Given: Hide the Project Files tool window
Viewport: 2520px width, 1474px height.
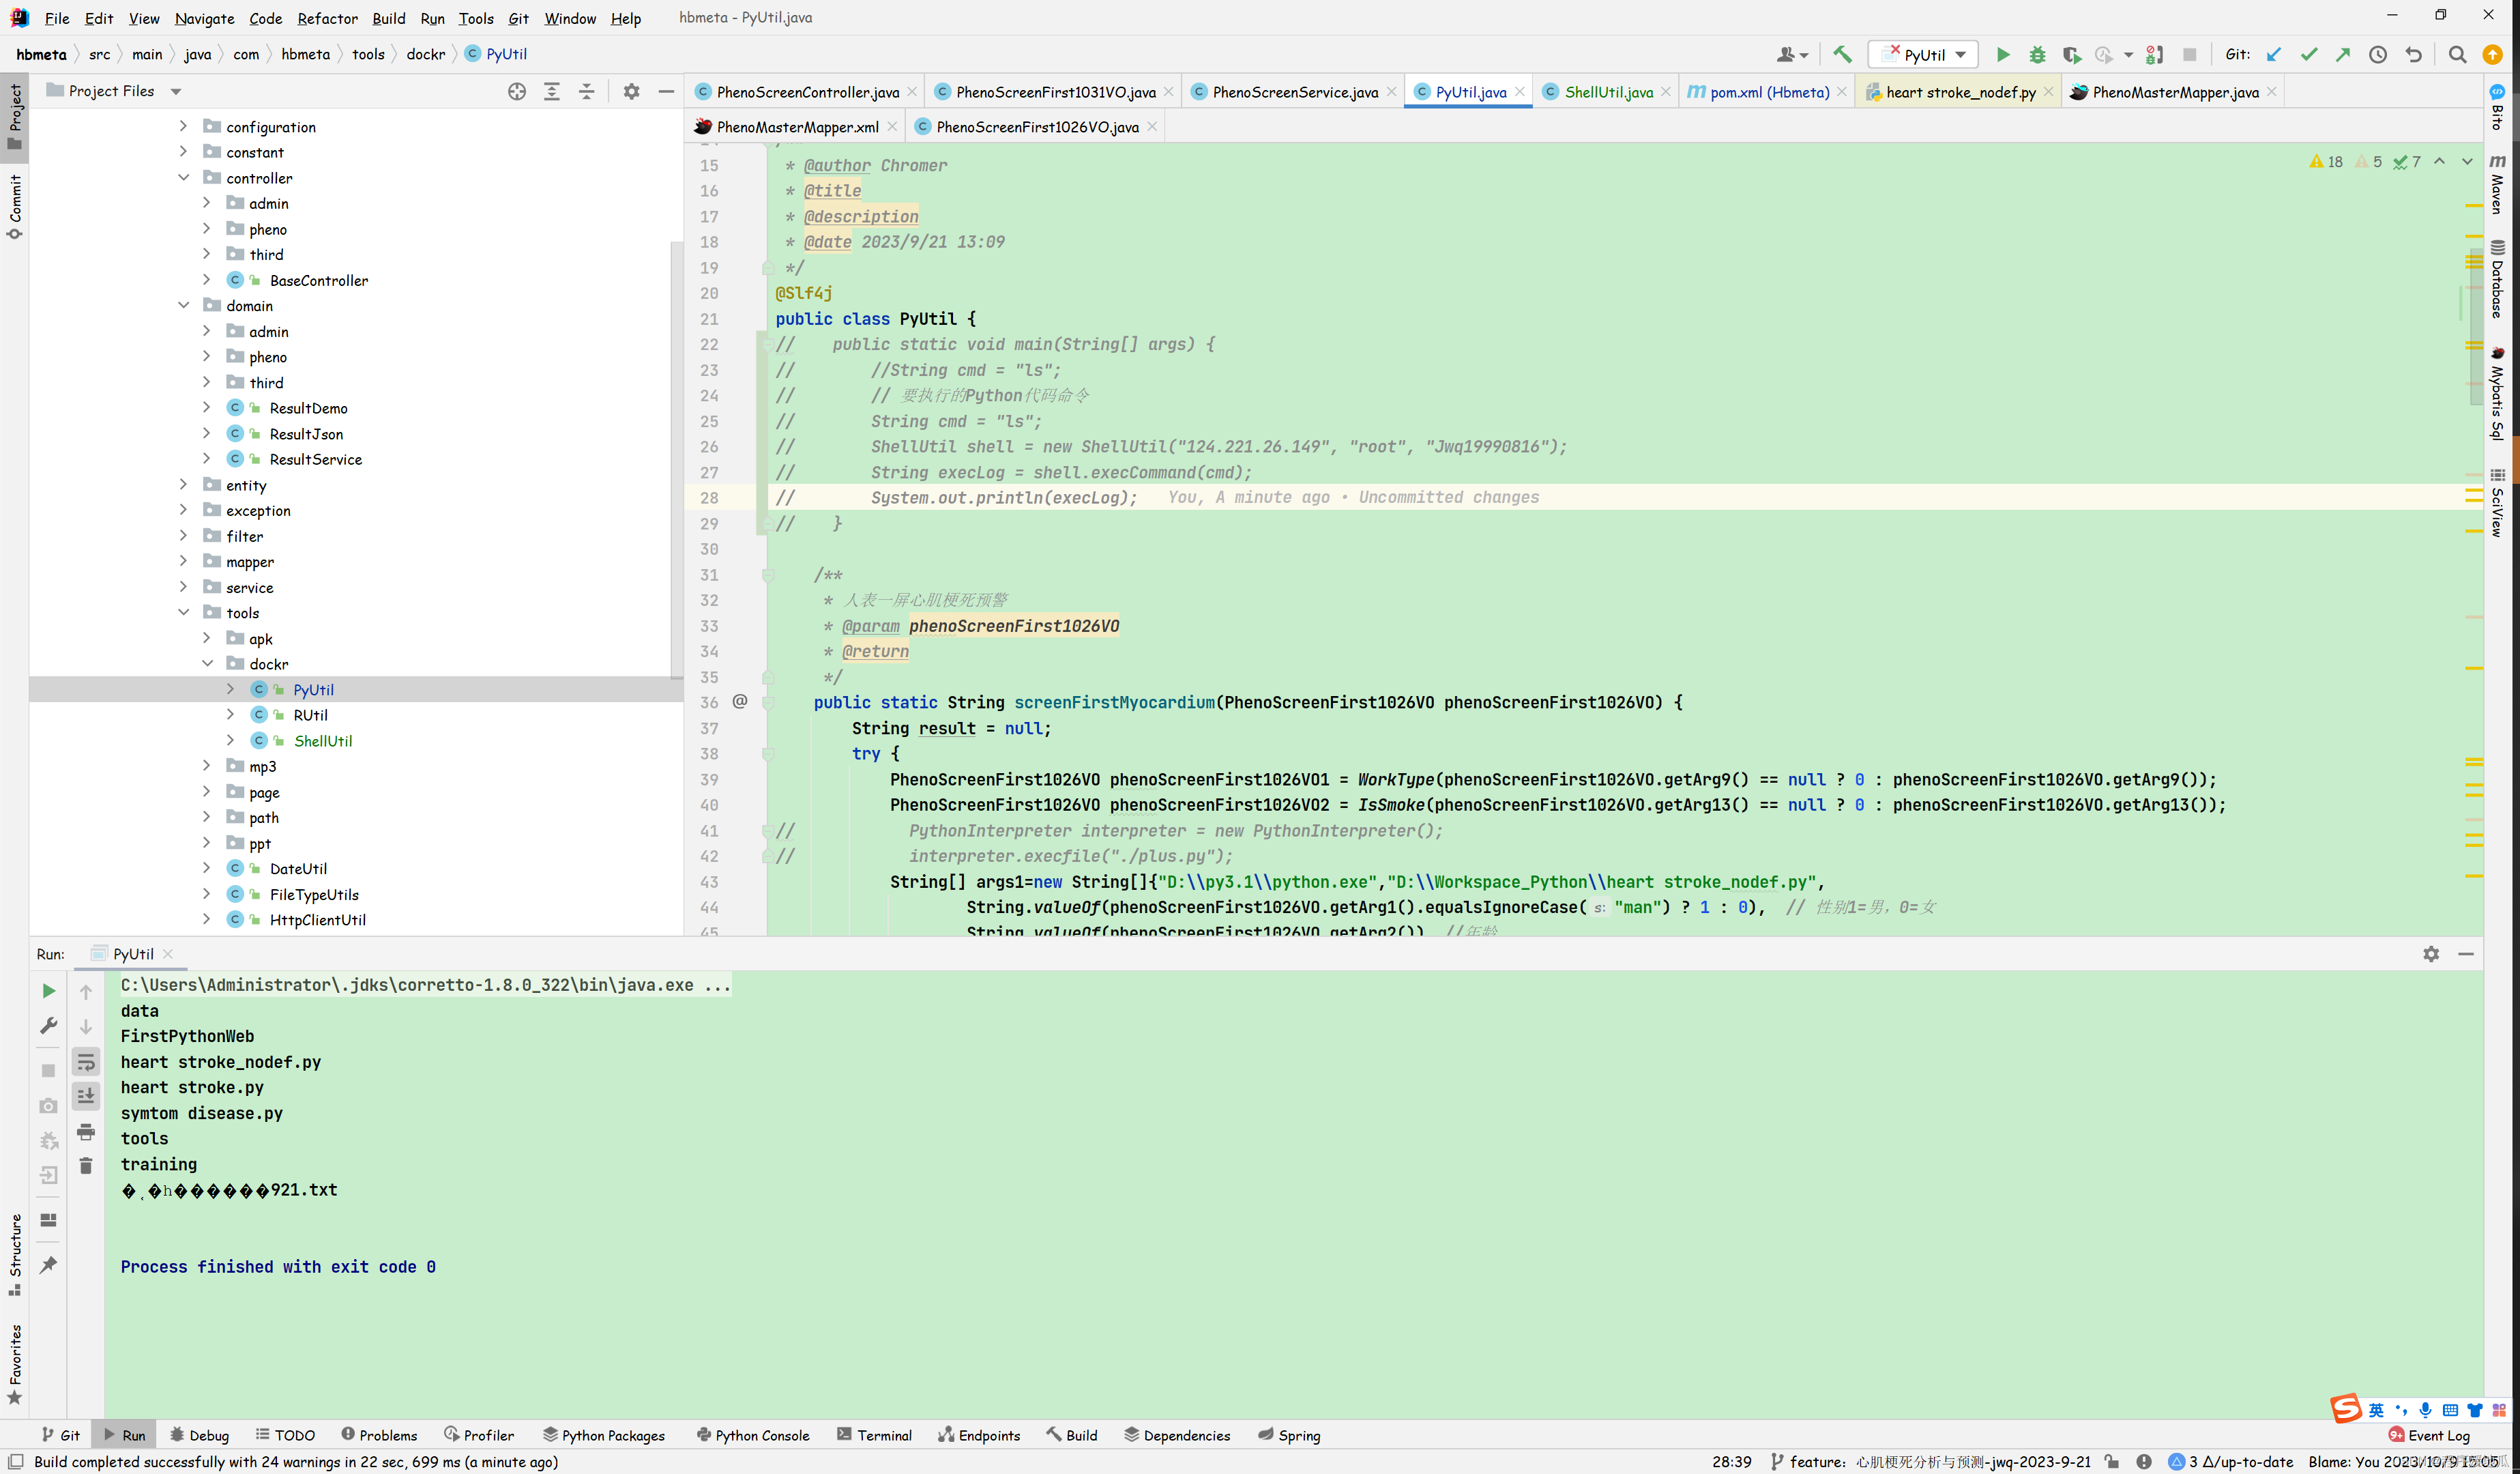Looking at the screenshot, I should [x=666, y=91].
